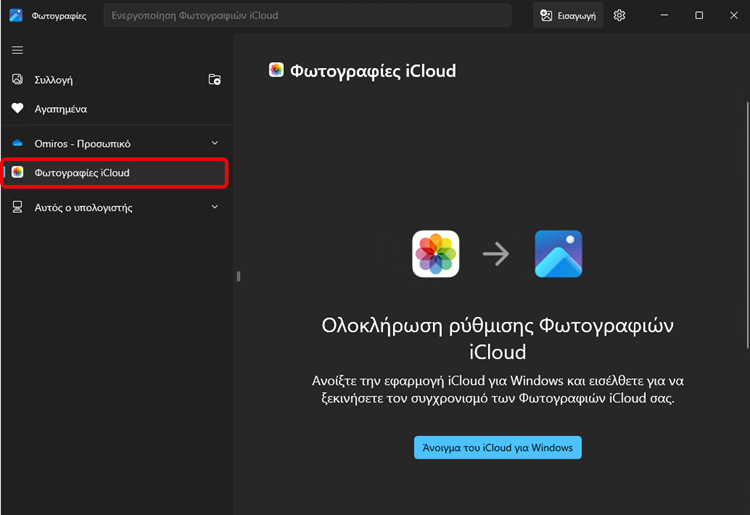The width and height of the screenshot is (750, 515).
Task: Click the heart icon for Αγαπημένα
Action: pyautogui.click(x=17, y=109)
